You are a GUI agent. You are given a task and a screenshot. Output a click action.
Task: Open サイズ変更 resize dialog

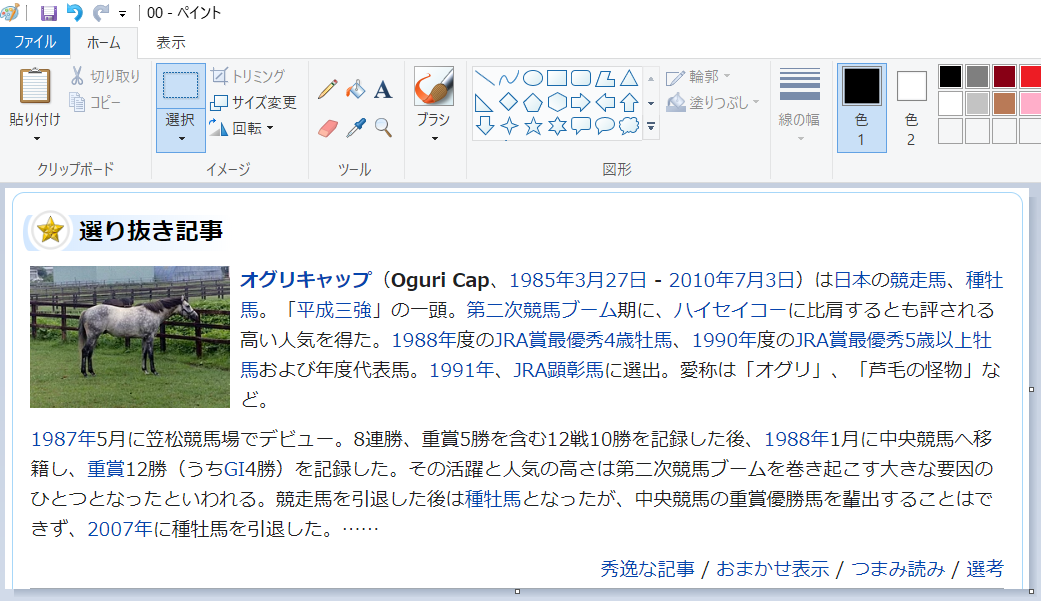(254, 102)
